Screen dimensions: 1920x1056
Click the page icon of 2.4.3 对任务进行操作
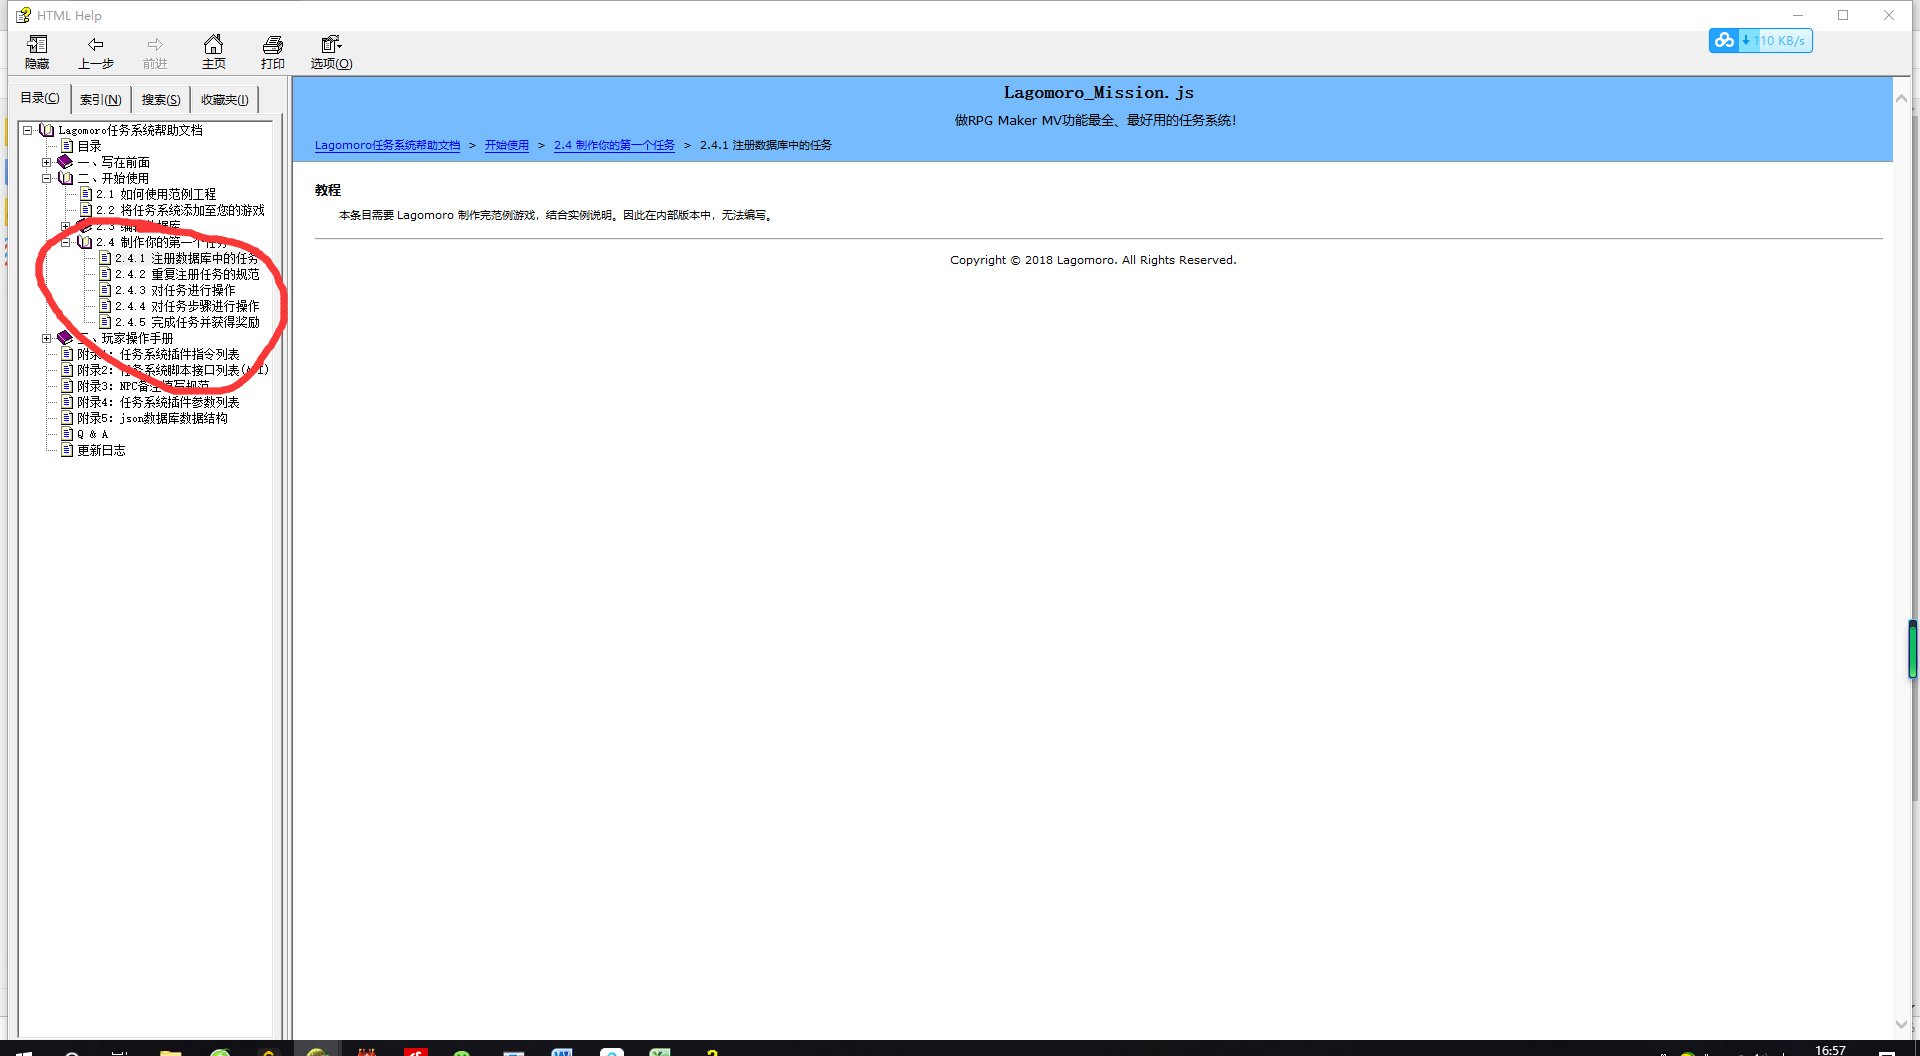(105, 290)
